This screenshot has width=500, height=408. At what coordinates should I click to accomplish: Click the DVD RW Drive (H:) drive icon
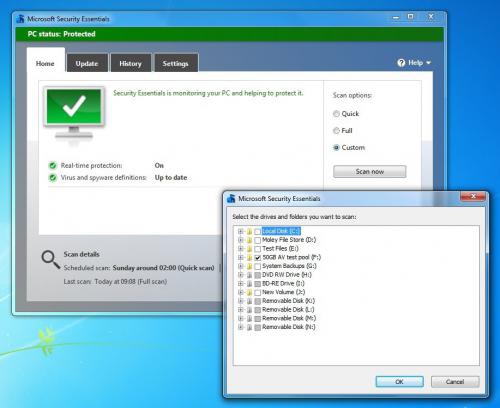[249, 275]
